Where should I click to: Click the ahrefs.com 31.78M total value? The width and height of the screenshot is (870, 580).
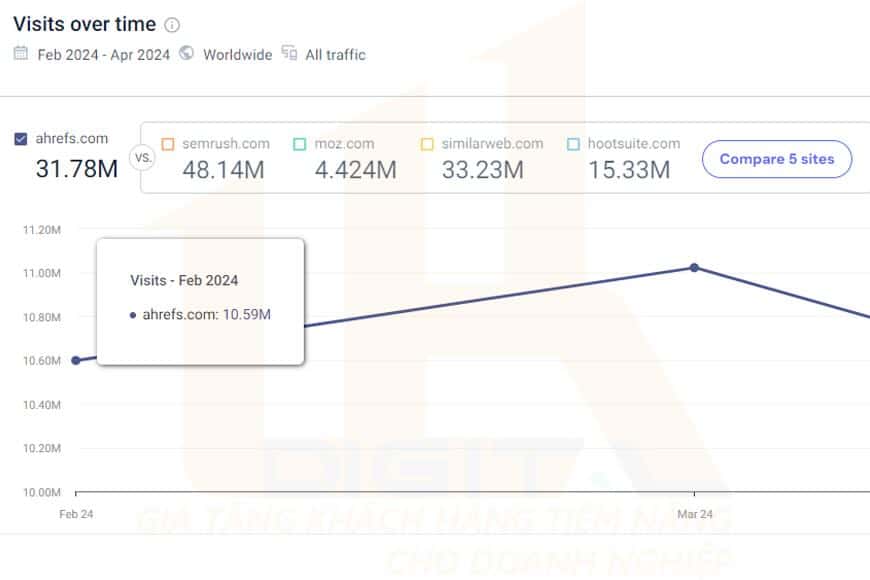pos(77,169)
